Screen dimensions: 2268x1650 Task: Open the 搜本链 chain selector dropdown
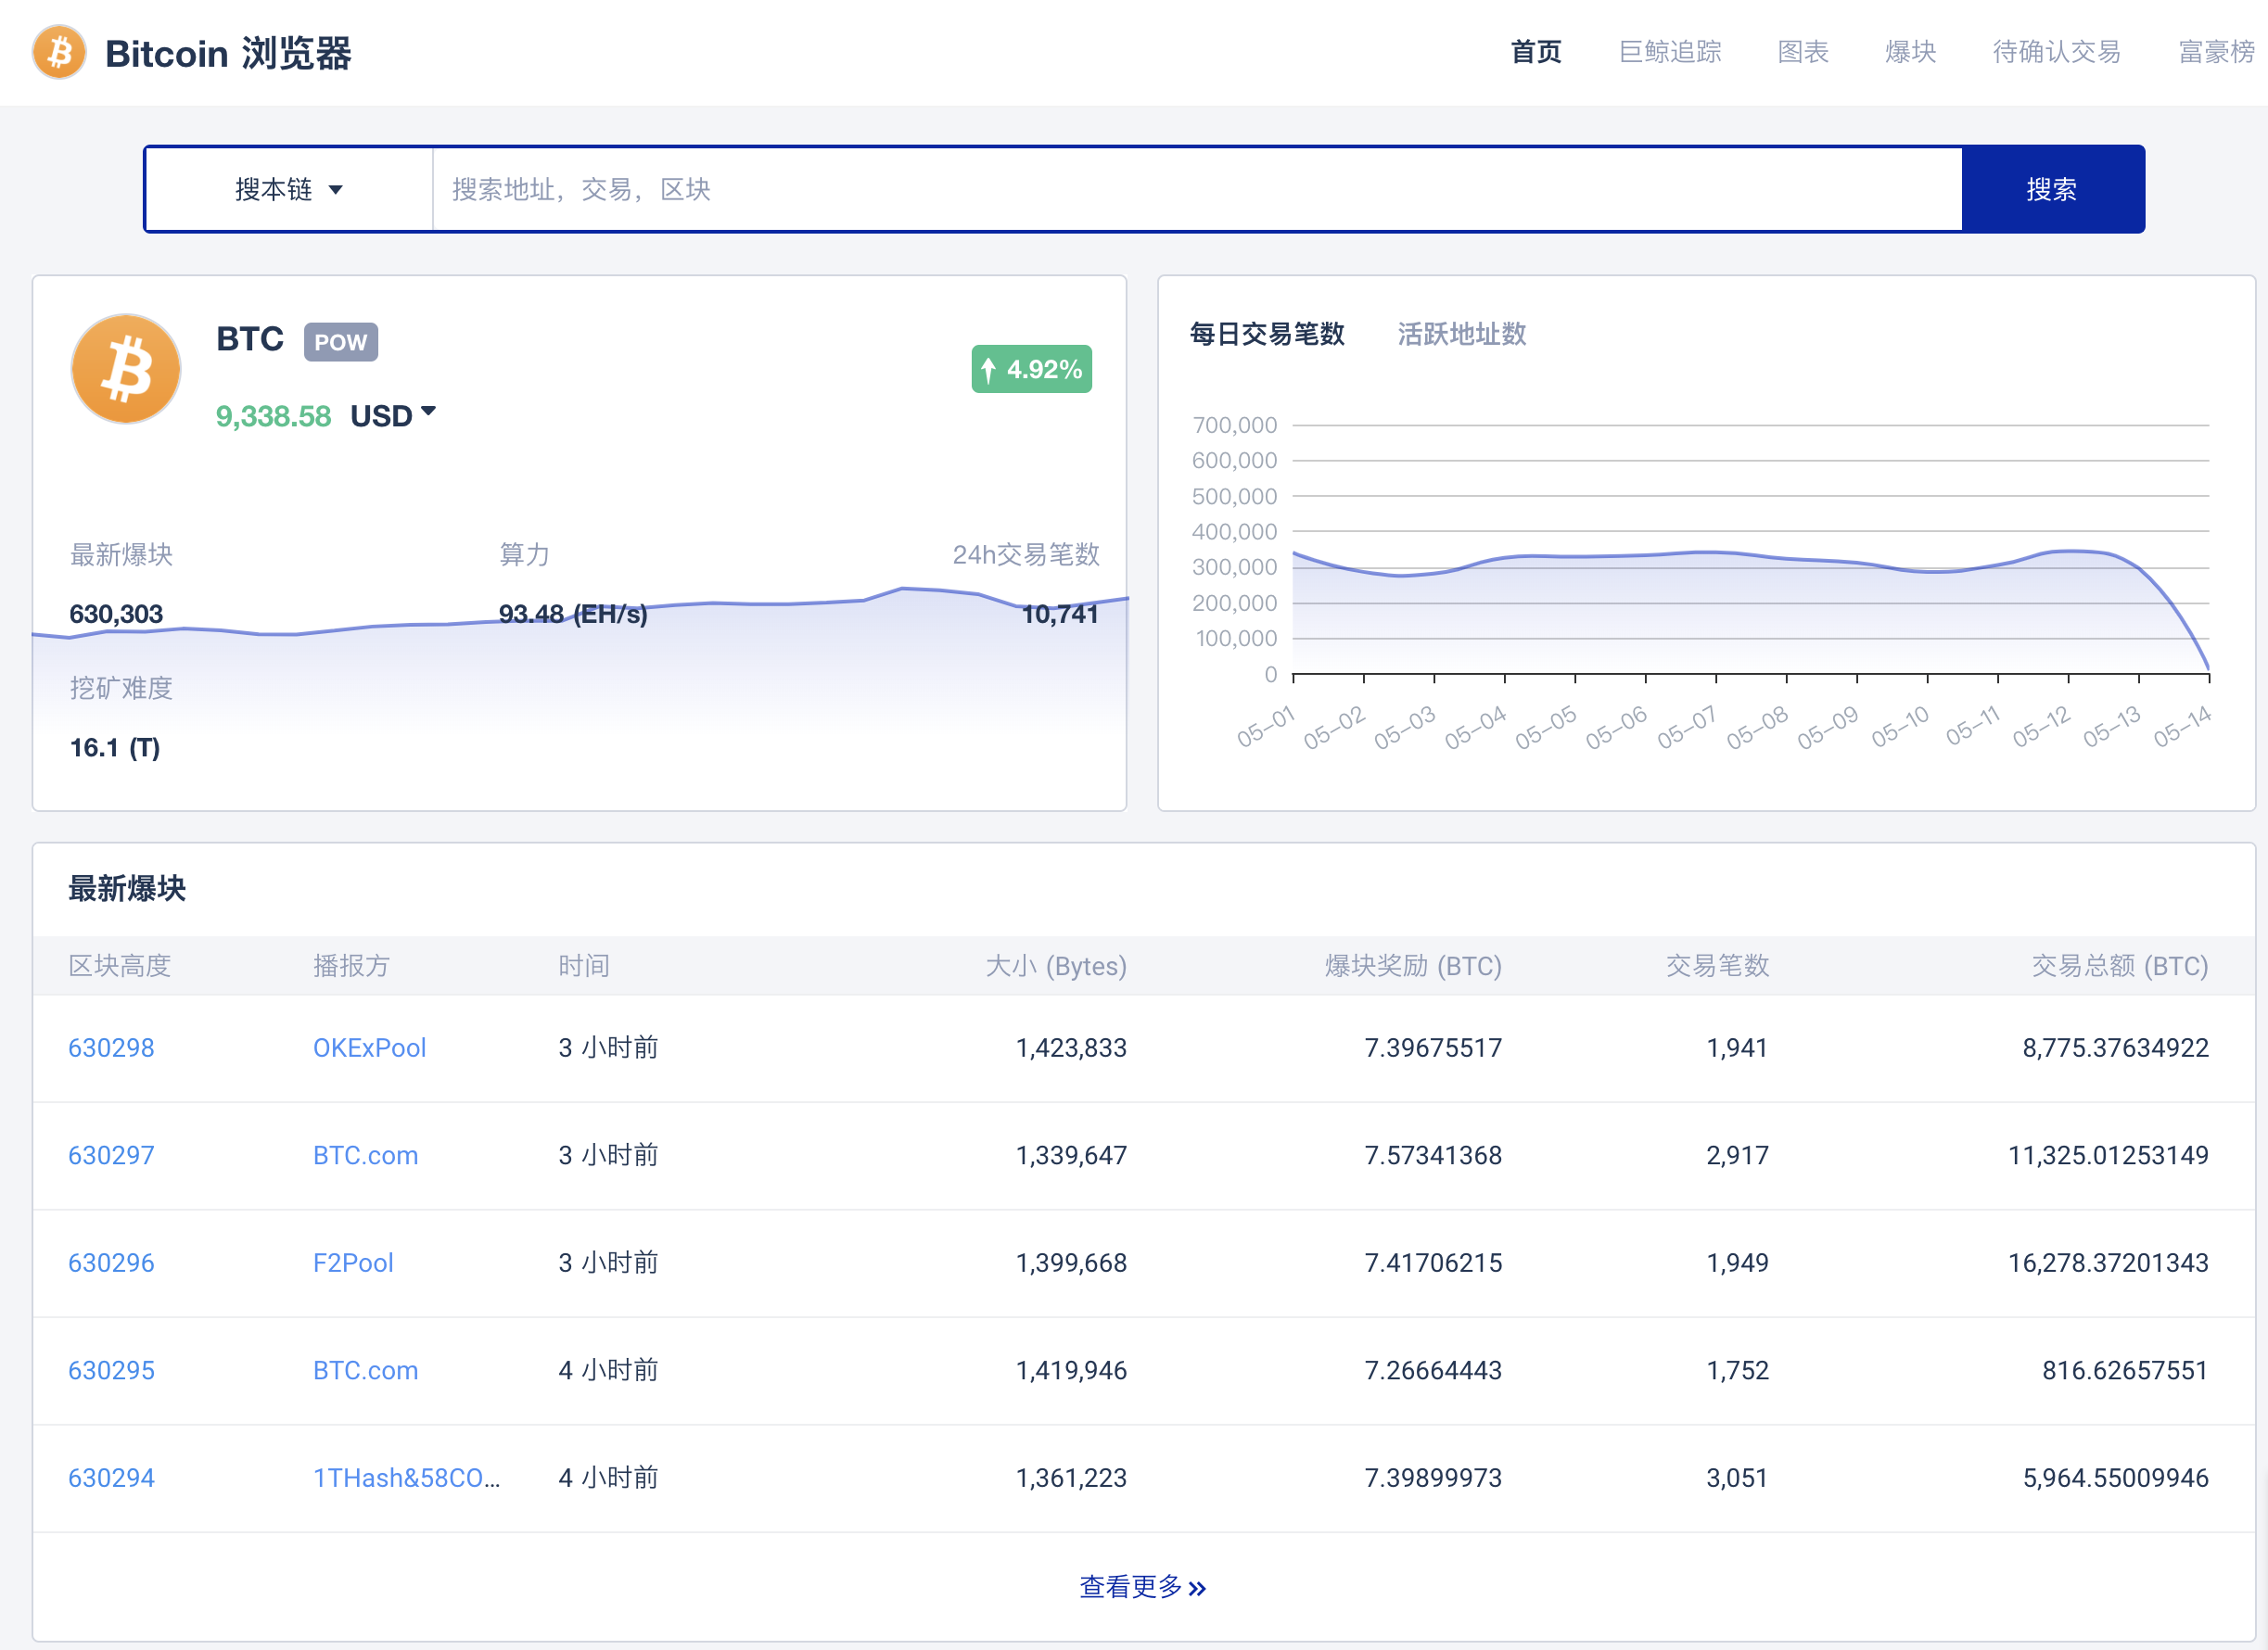tap(289, 189)
